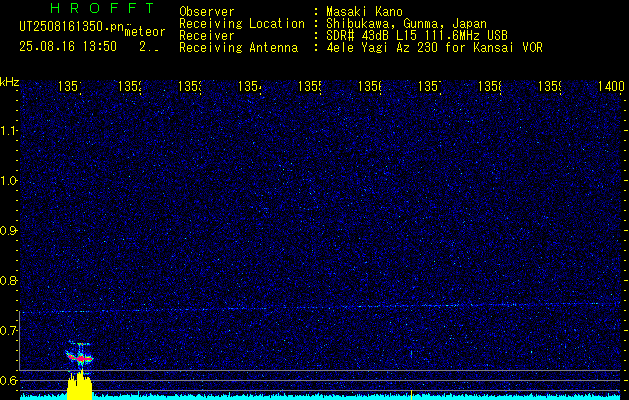Select the 'SDR# 43dB L15 111.6MHz USB' value
Screen dimensions: 629x400
click(x=417, y=36)
